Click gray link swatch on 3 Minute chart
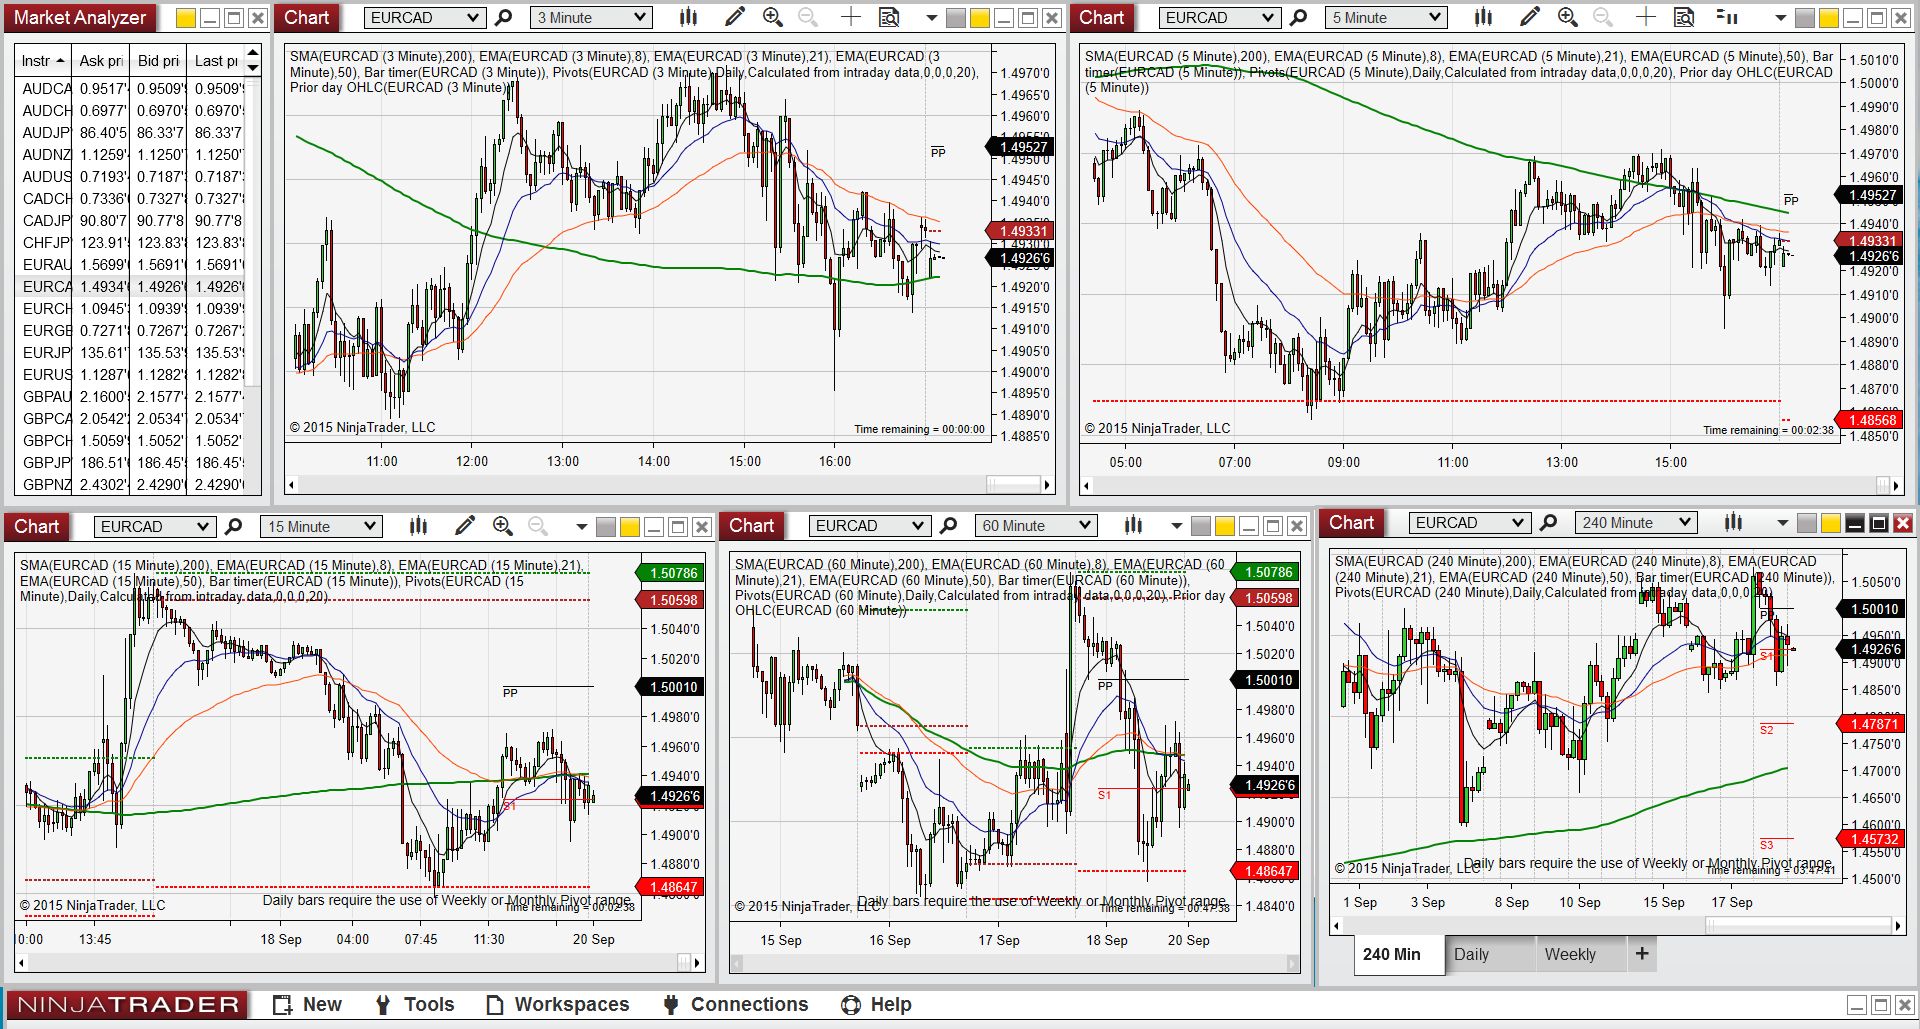Screen dimensions: 1920x1029 956,18
